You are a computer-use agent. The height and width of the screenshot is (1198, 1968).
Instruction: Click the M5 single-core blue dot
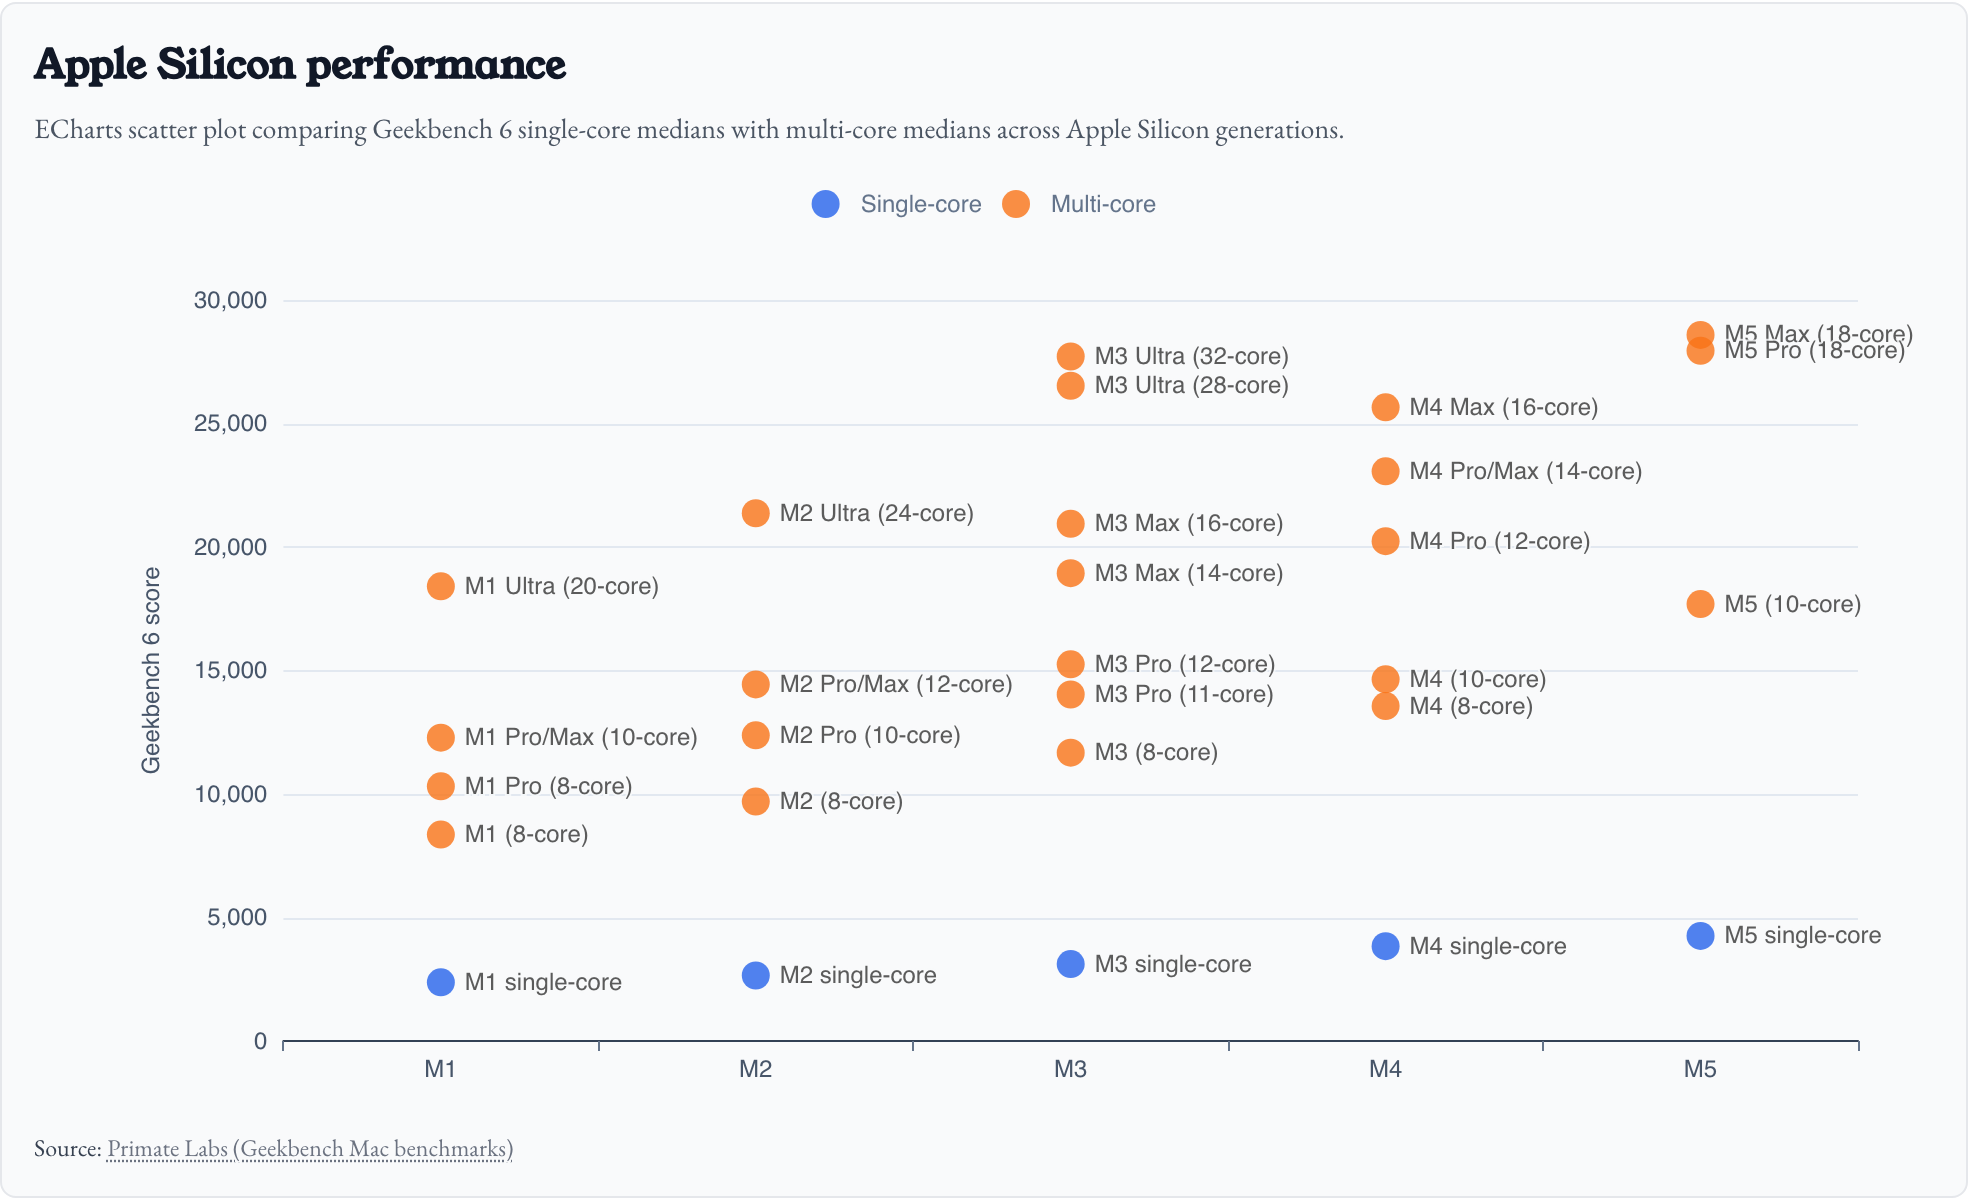click(1700, 936)
